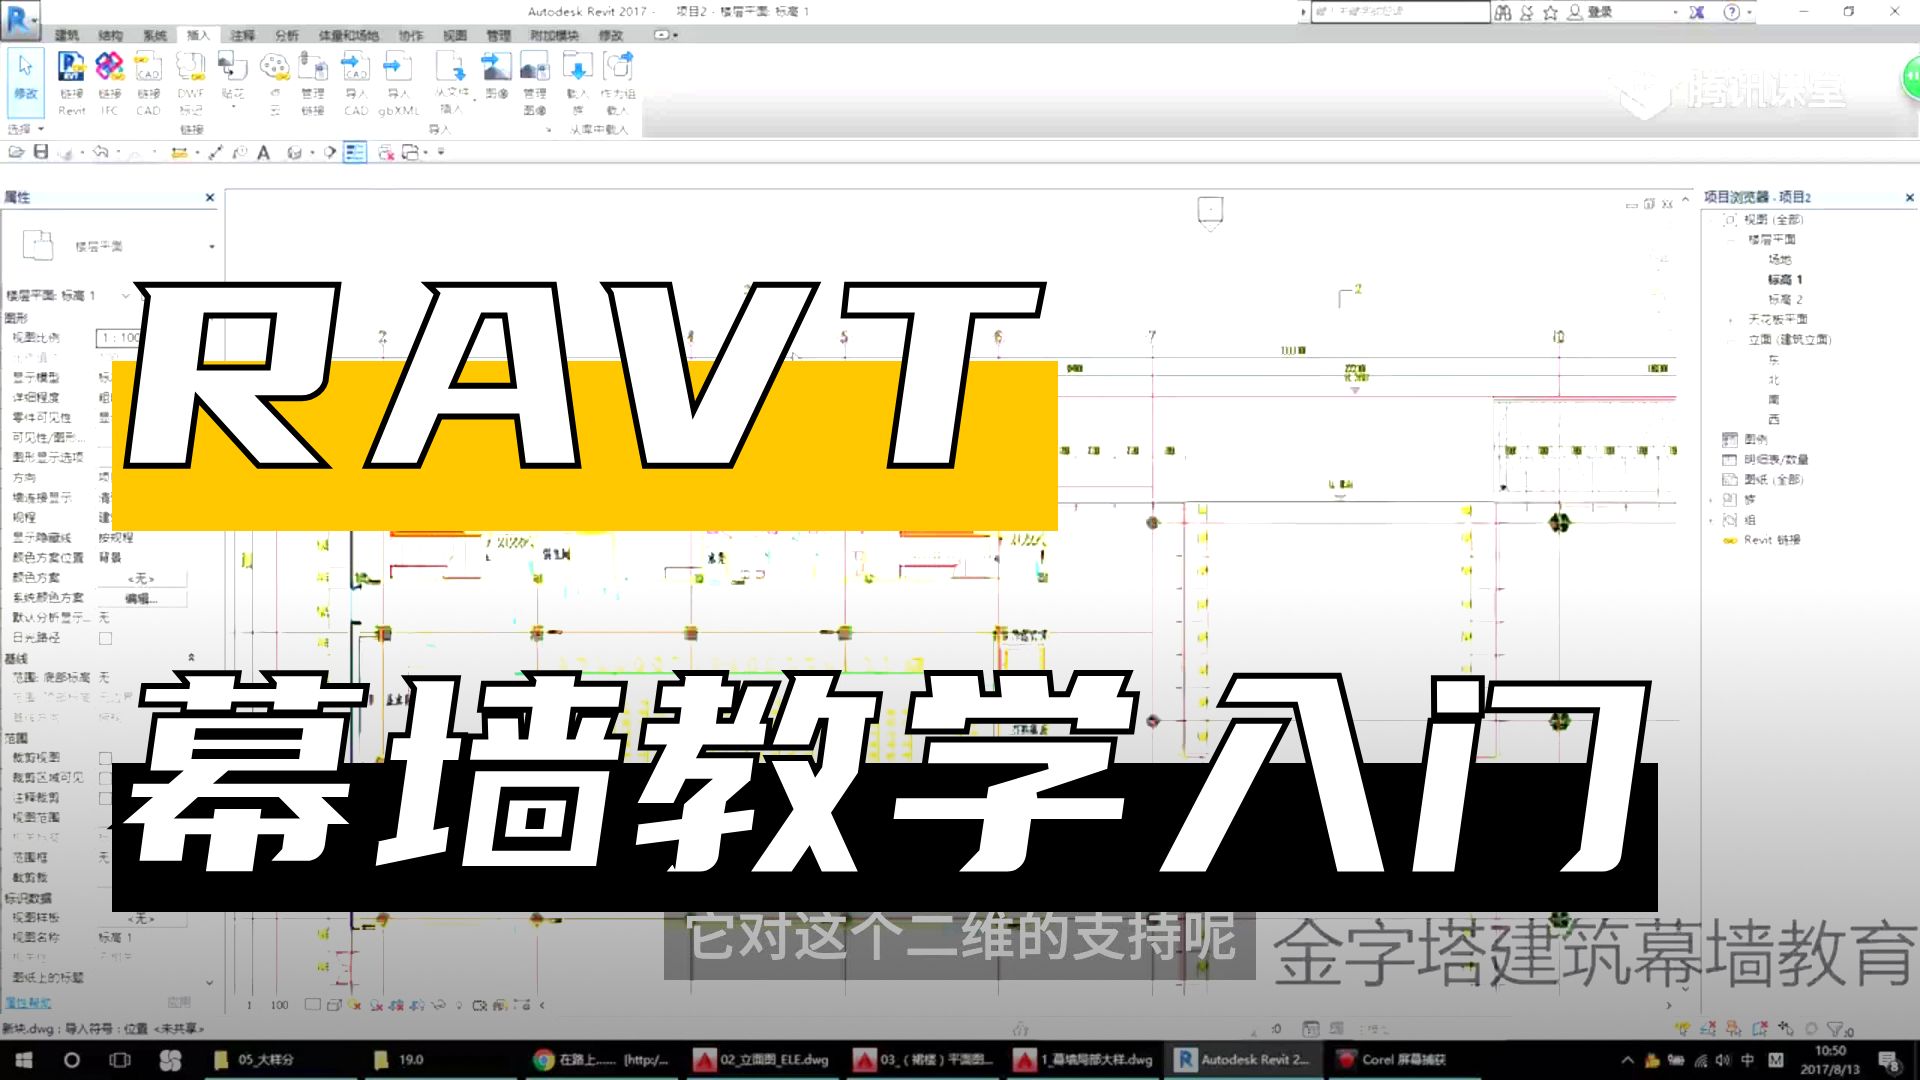Select the Import CAD tool
Viewport: 1920px width, 1080px height.
point(356,80)
